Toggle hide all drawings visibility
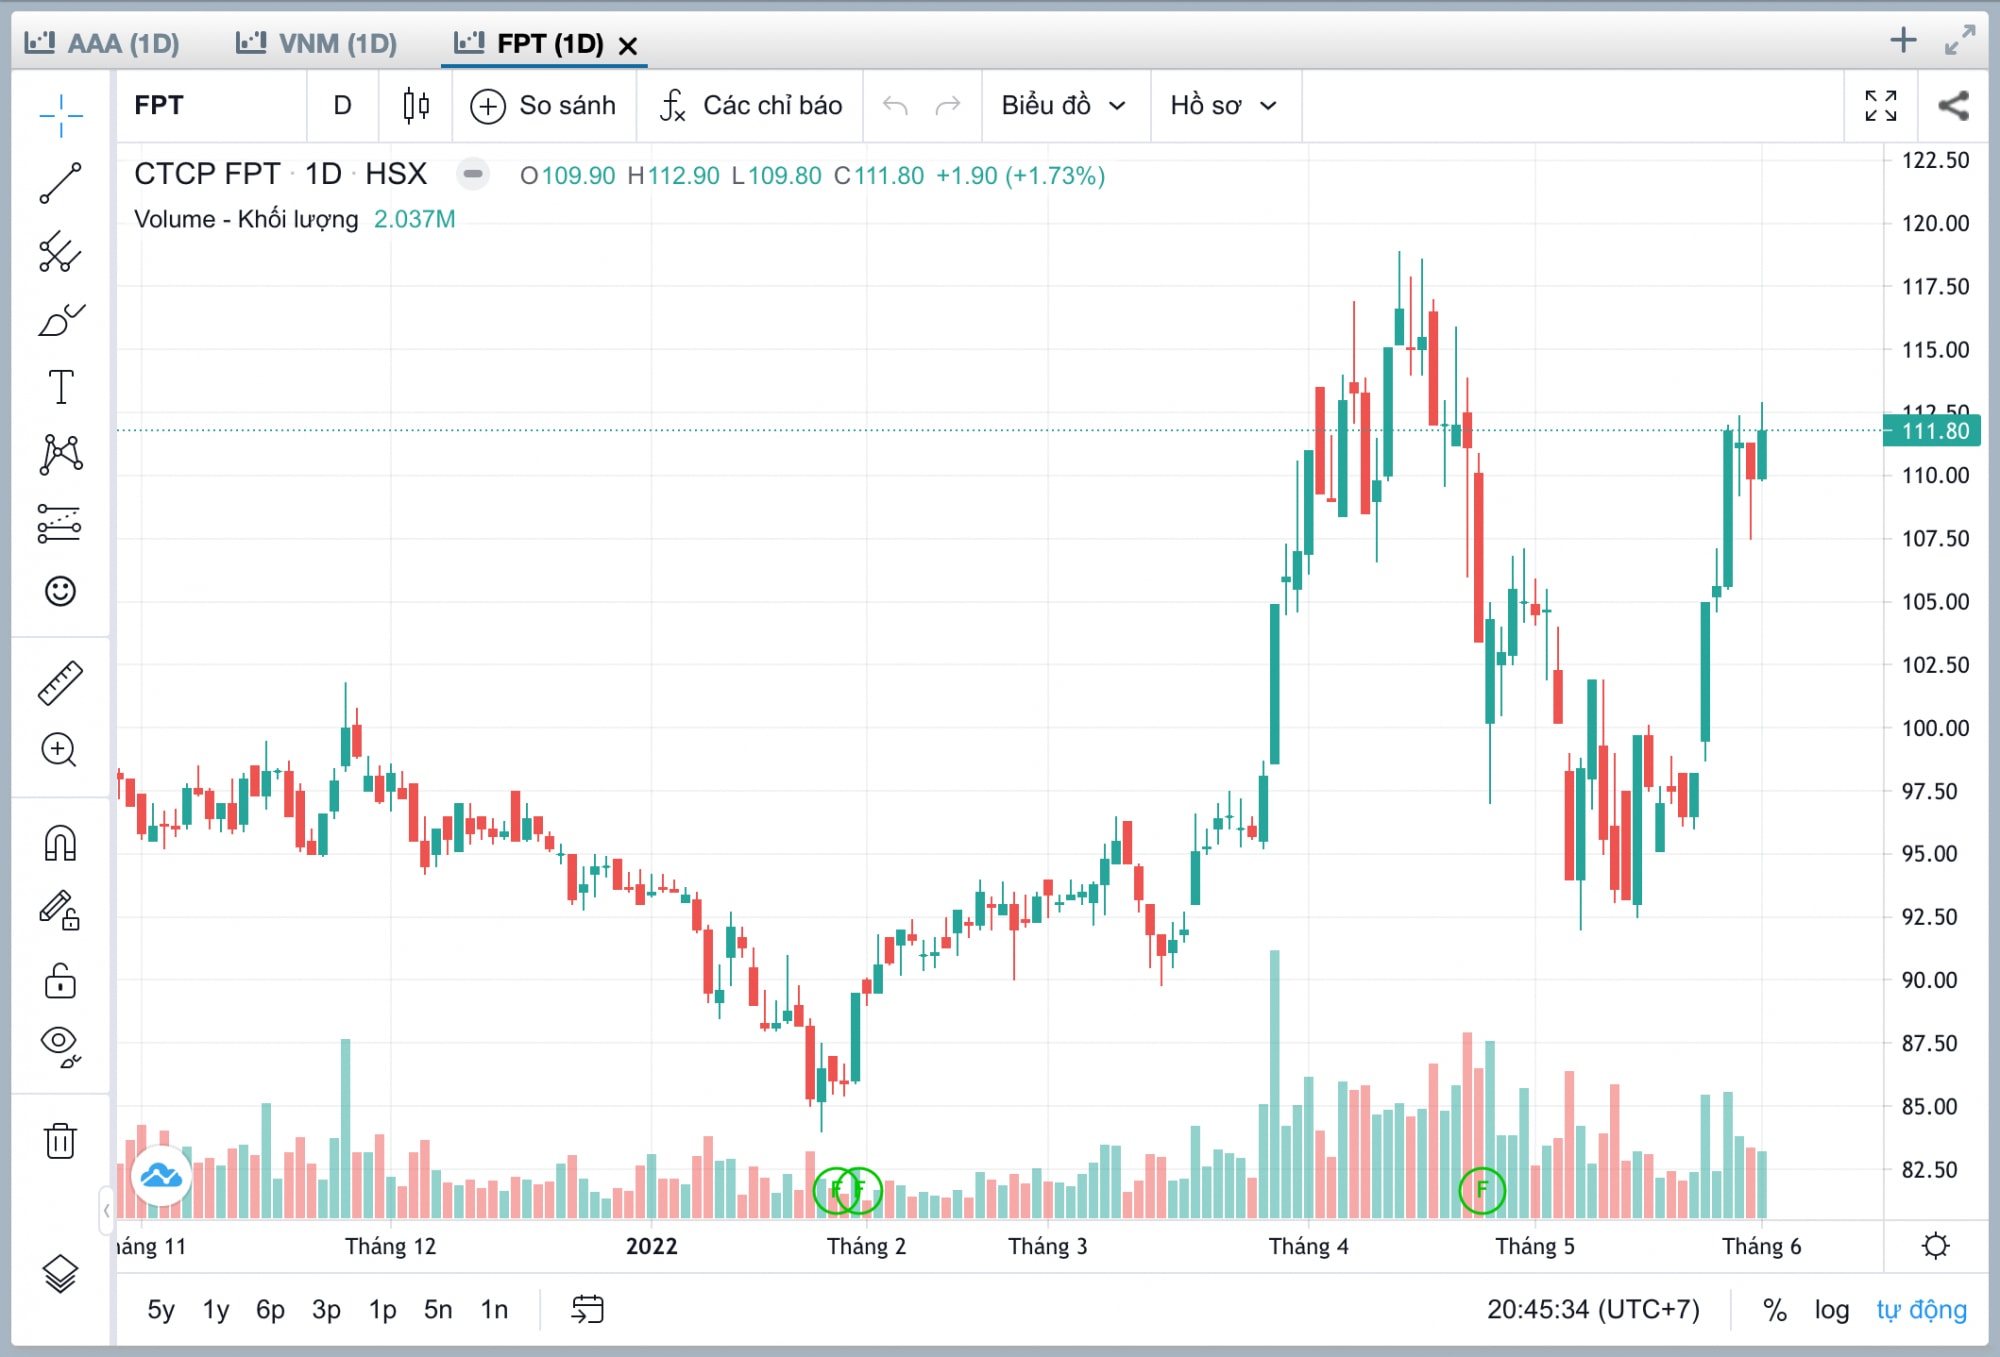 [60, 1046]
